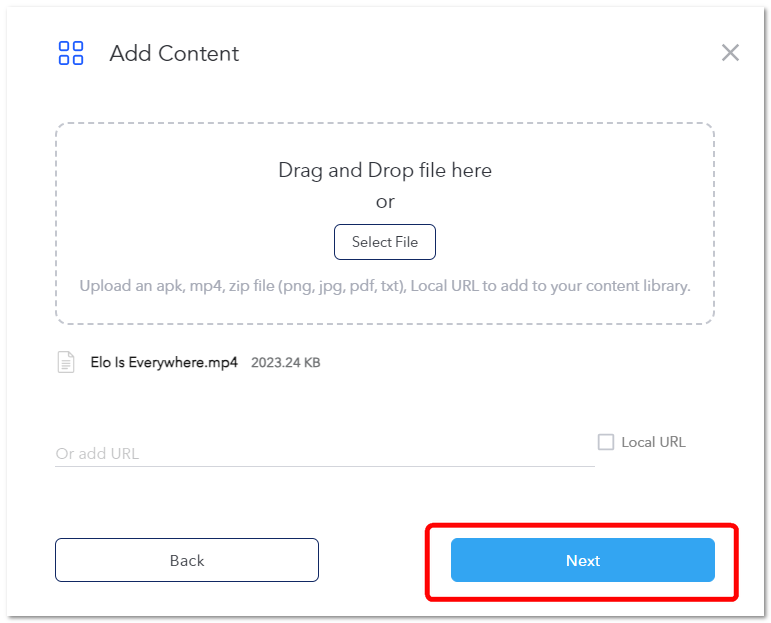Screen dimensions: 771x623
Task: Click the 'or' text above Select File
Action: click(385, 202)
